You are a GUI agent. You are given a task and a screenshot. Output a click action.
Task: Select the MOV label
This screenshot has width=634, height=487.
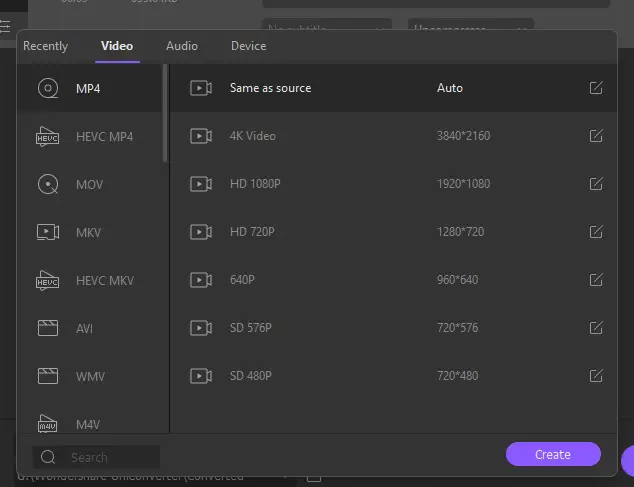tap(89, 185)
